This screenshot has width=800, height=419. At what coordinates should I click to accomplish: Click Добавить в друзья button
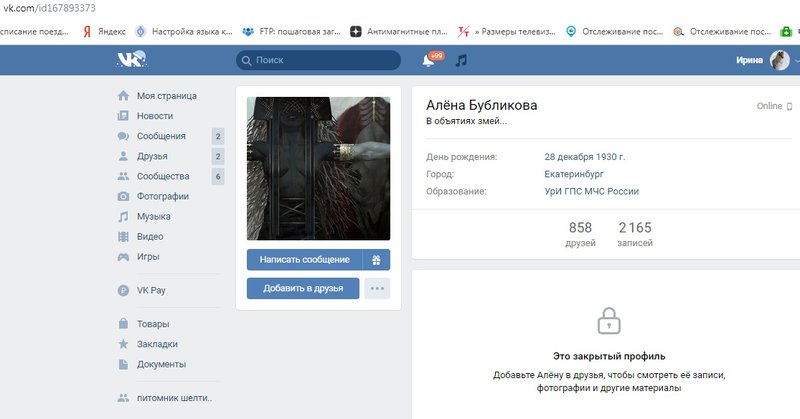(303, 288)
